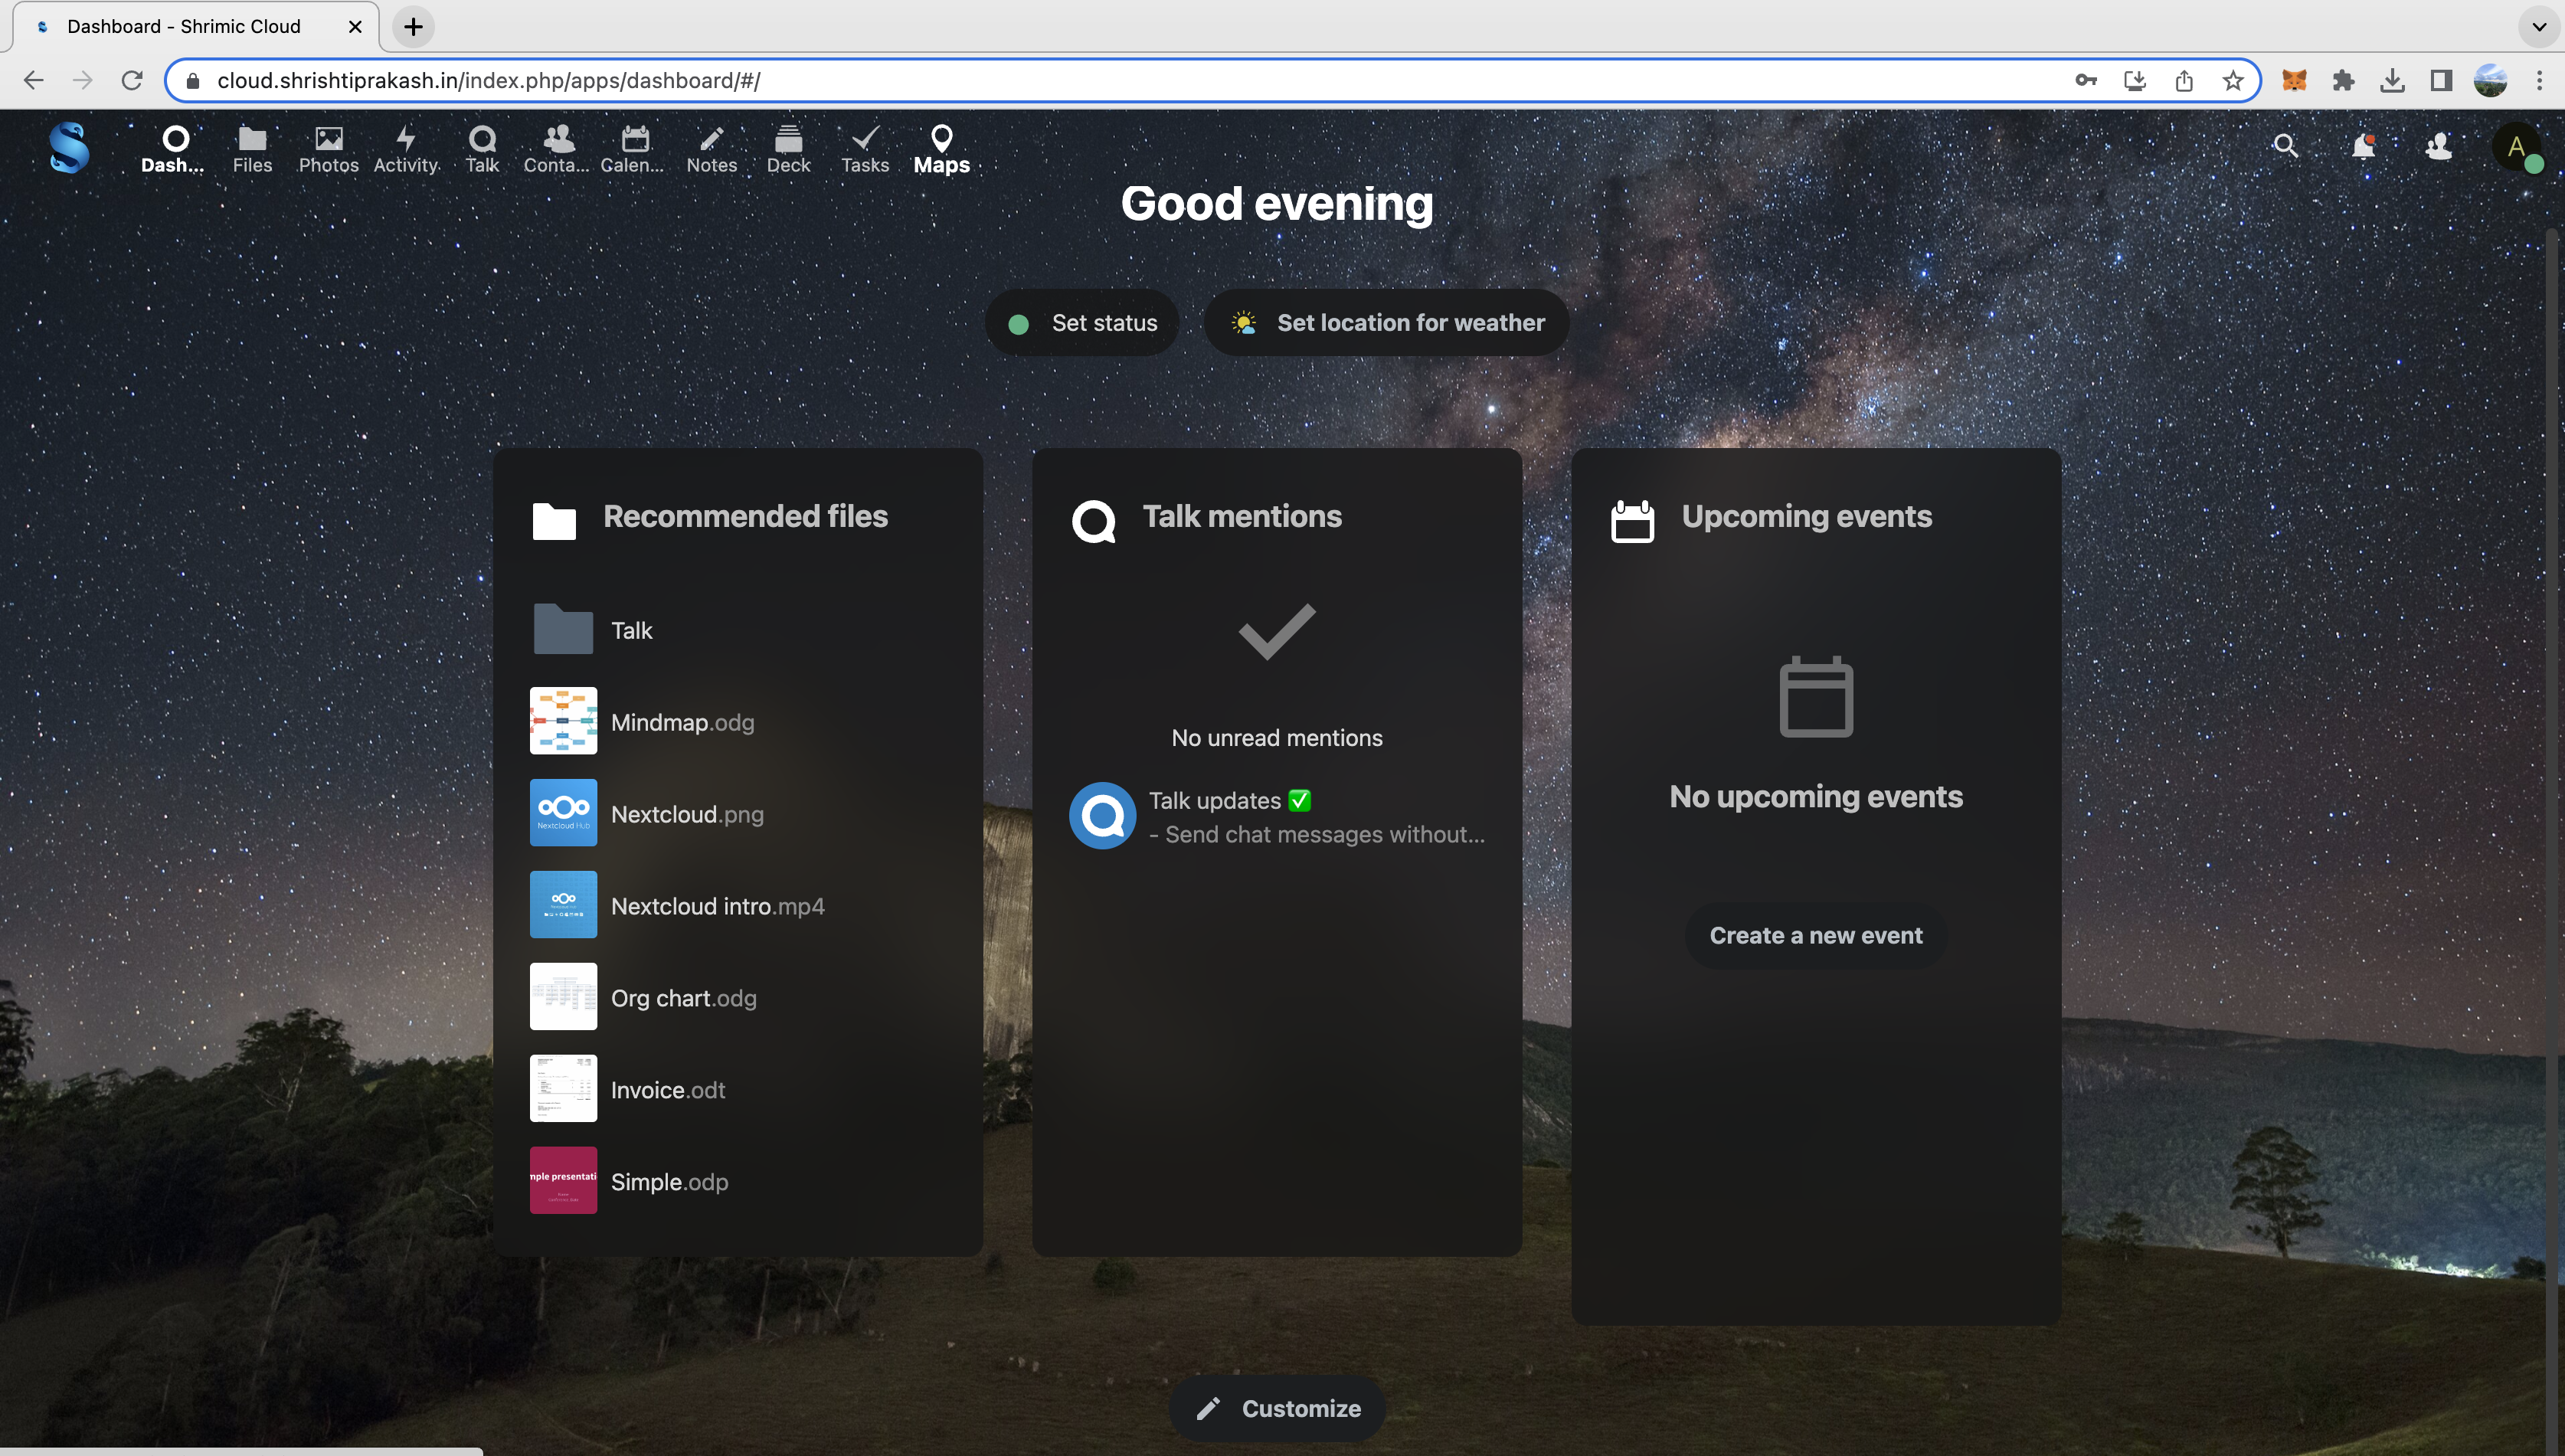Click the Shrimic Cloud logo
Image resolution: width=2565 pixels, height=1456 pixels.
click(68, 148)
